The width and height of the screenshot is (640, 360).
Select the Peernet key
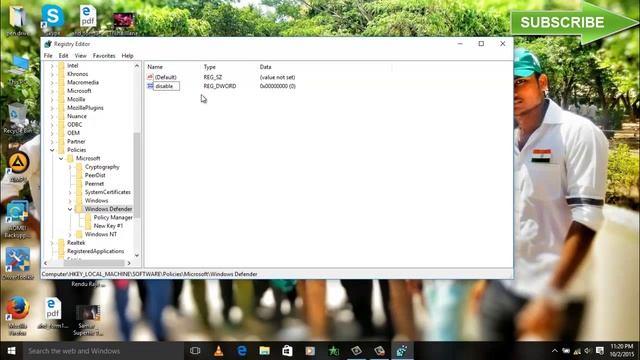[x=94, y=184]
